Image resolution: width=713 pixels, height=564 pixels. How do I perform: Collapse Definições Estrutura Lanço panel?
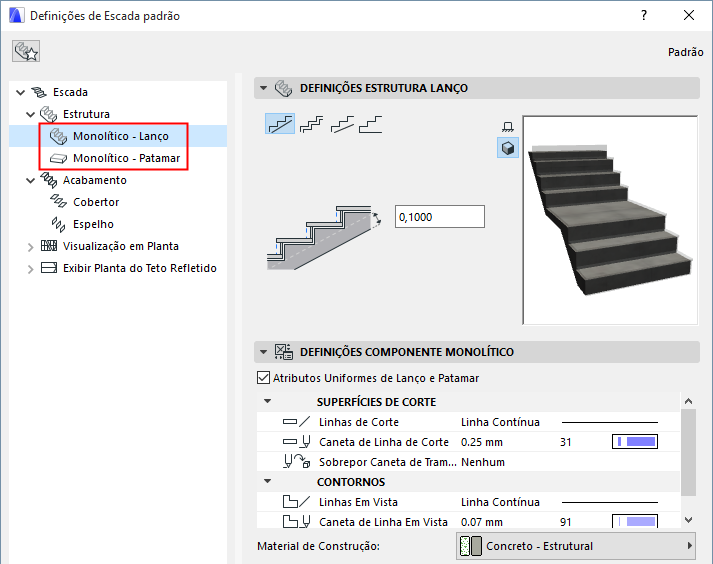[263, 88]
